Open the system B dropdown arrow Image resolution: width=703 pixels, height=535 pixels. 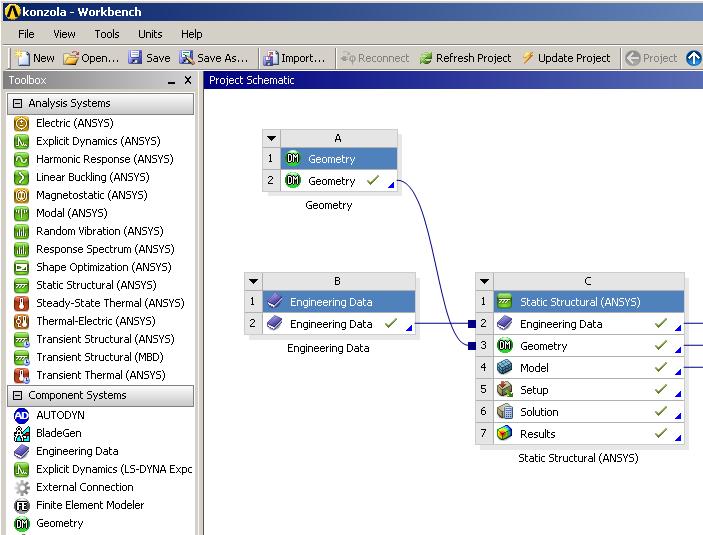[x=253, y=282]
